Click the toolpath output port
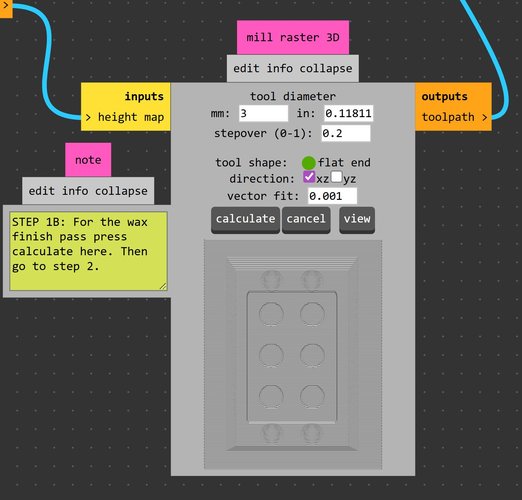This screenshot has height=500, width=522. (455, 117)
